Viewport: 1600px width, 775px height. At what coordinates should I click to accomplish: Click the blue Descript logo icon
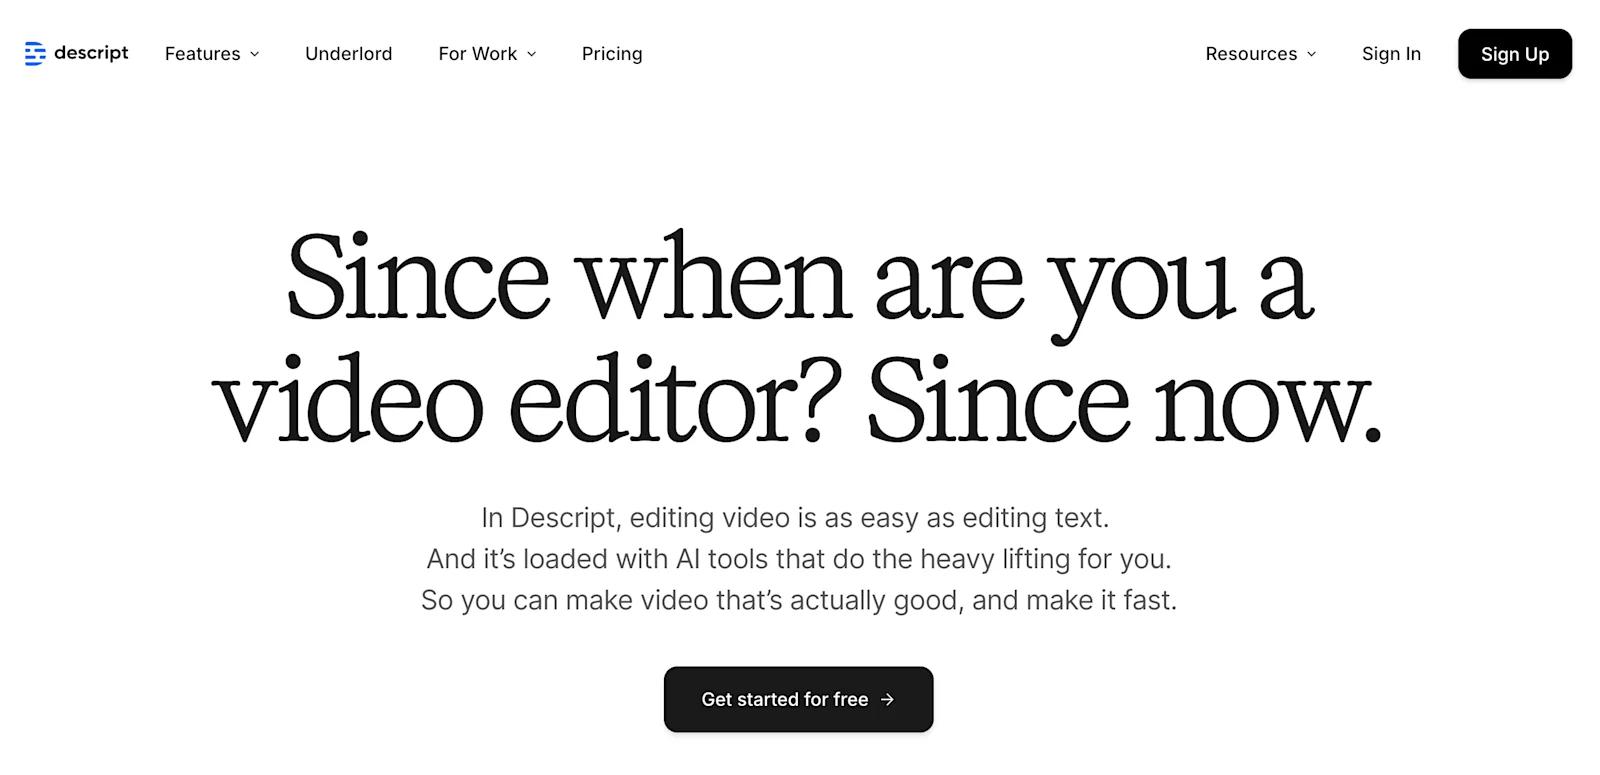point(35,54)
